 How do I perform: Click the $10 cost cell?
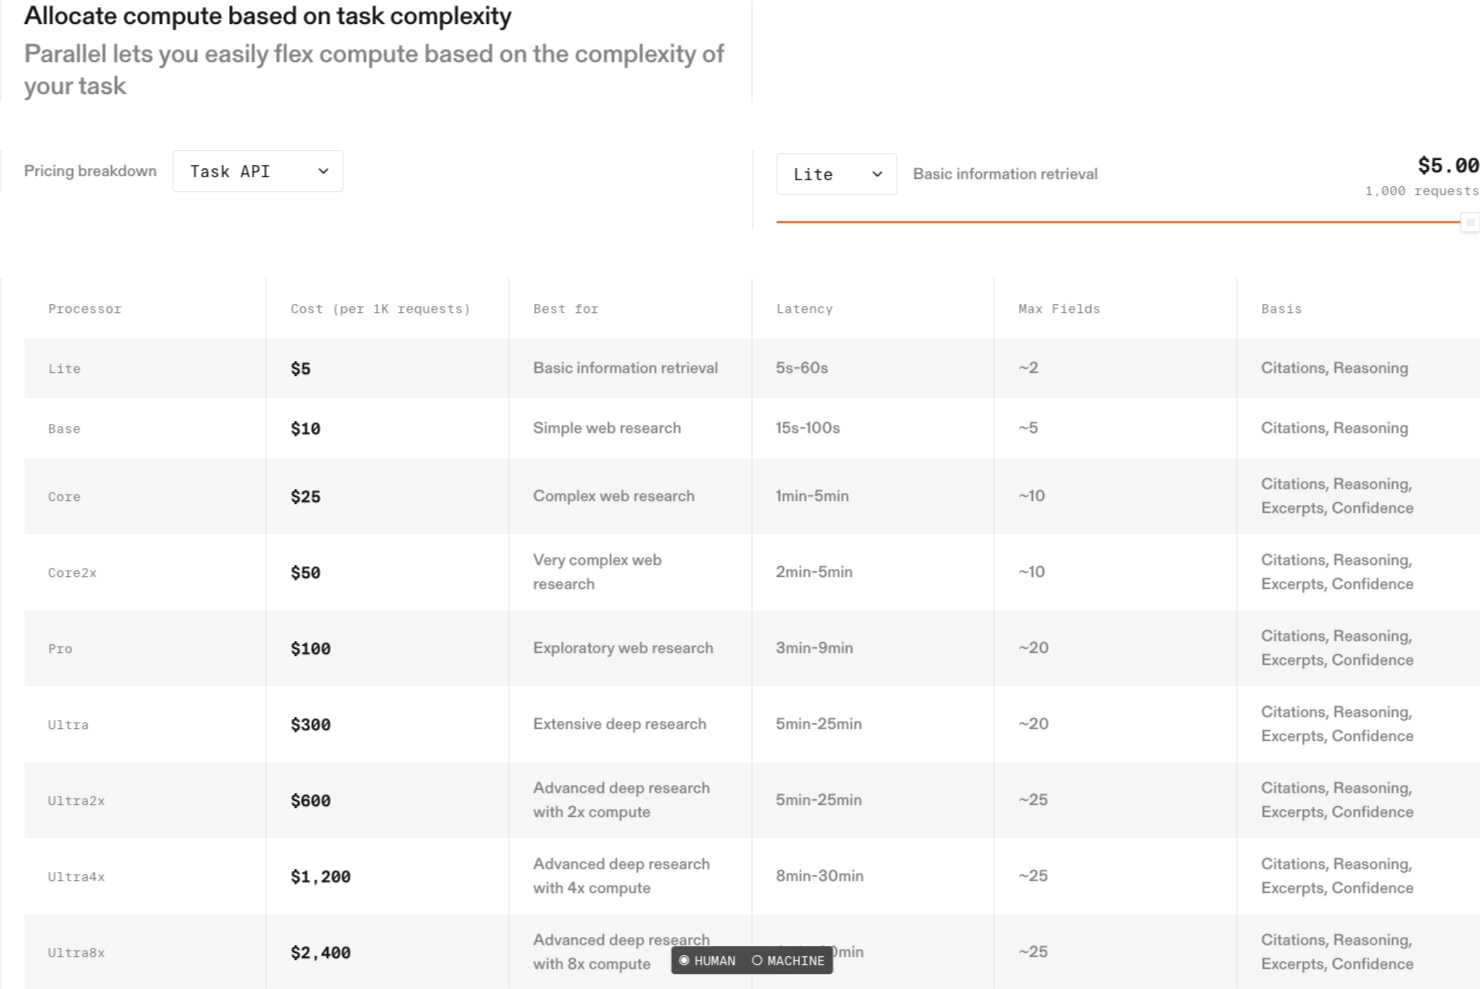pyautogui.click(x=305, y=429)
